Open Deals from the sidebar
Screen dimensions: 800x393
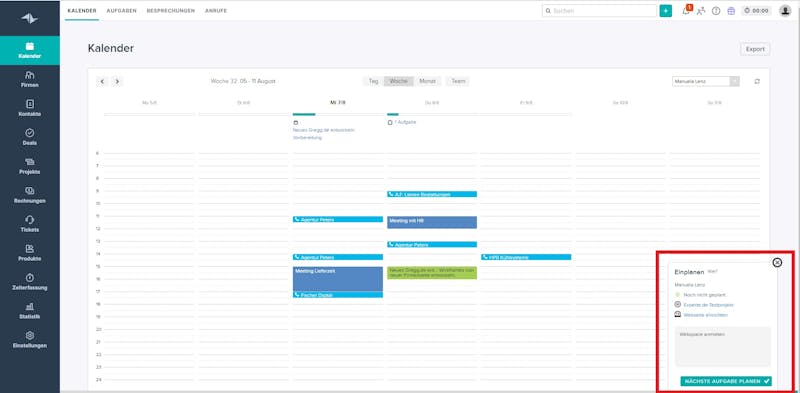(x=30, y=137)
